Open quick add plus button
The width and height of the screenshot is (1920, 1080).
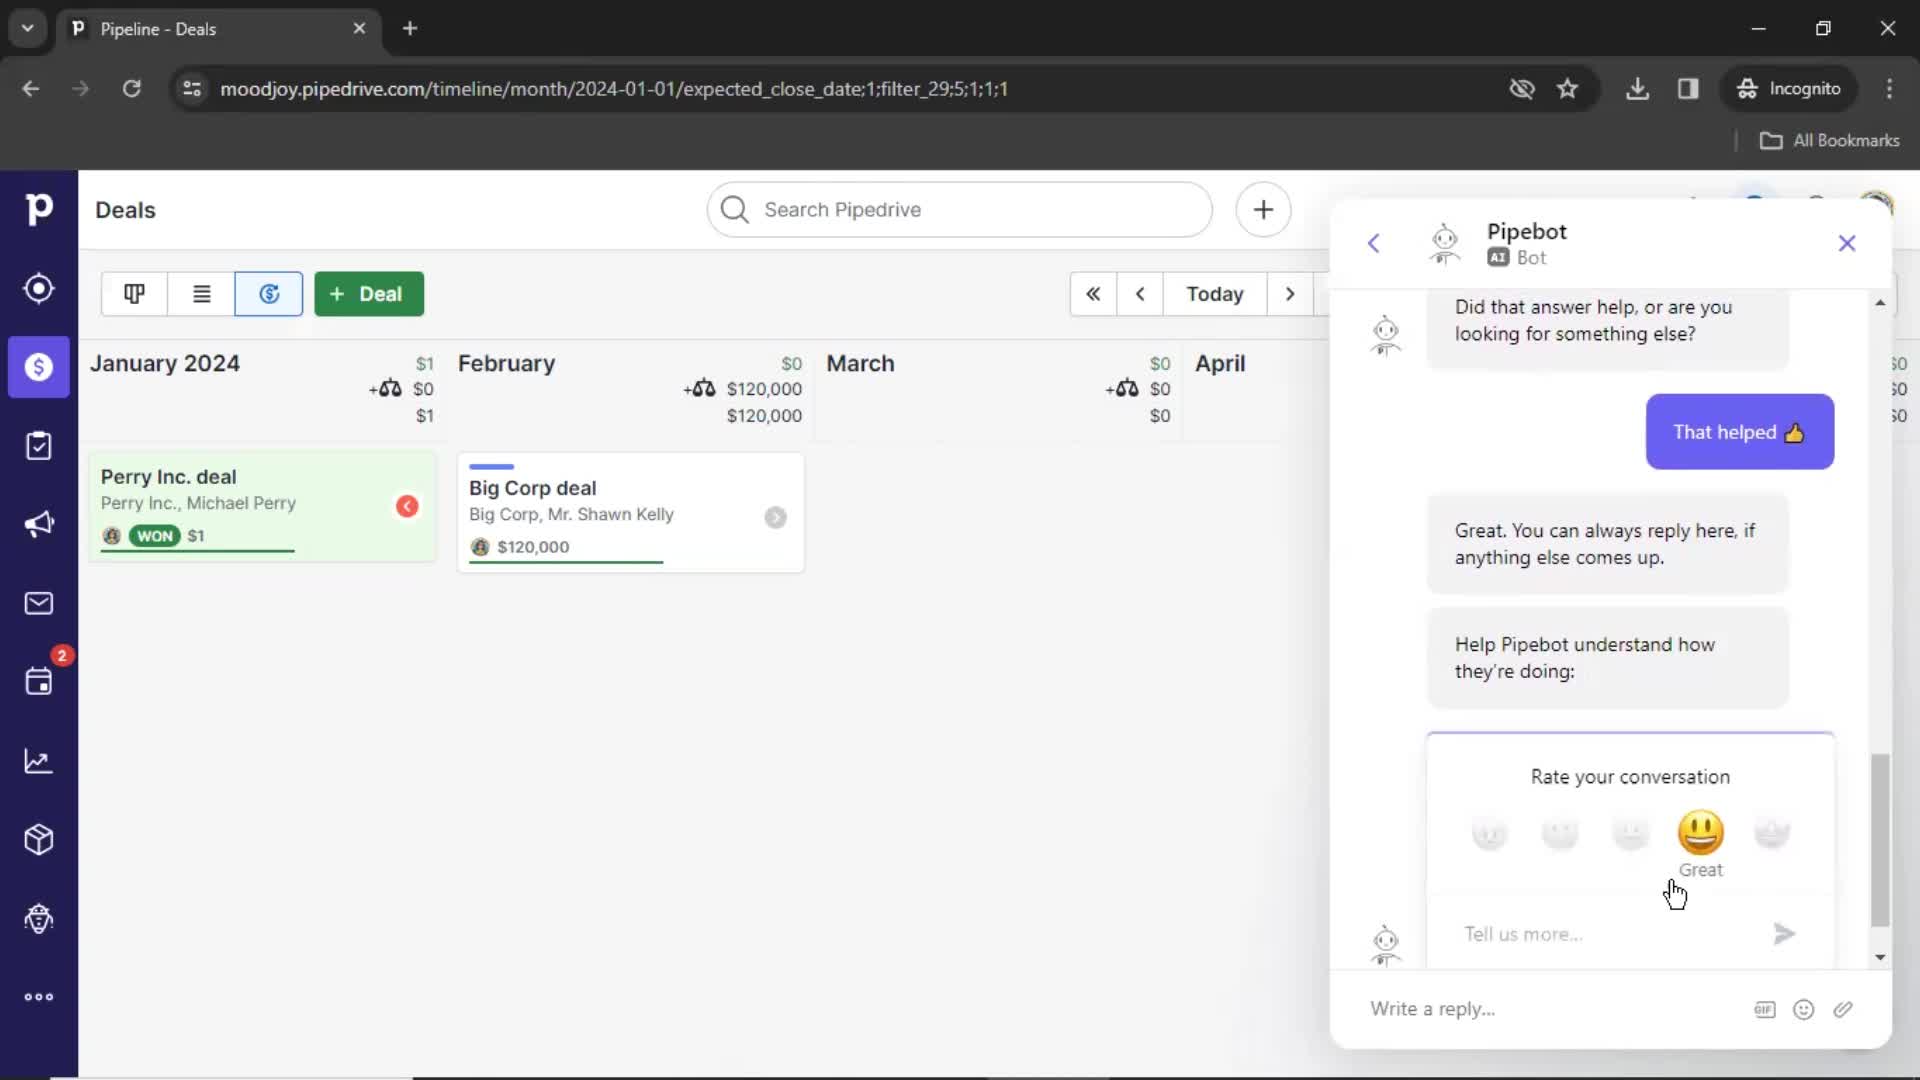pos(1263,210)
